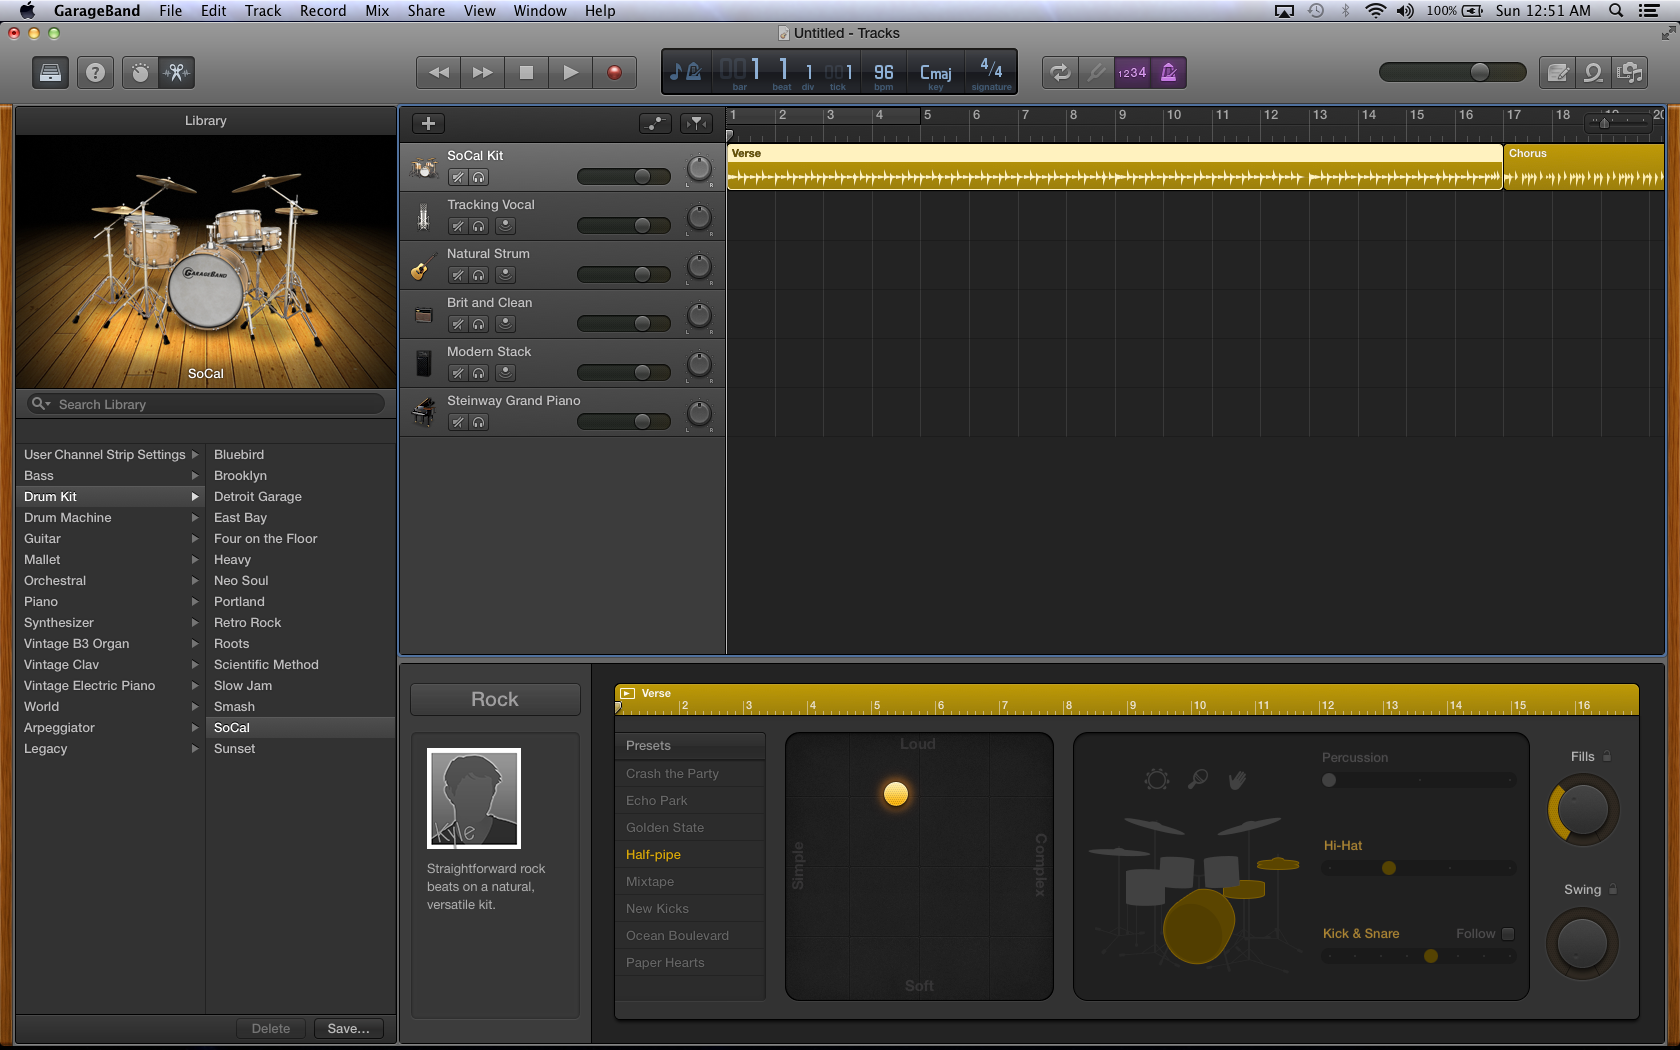Open the Share menu

pyautogui.click(x=426, y=11)
